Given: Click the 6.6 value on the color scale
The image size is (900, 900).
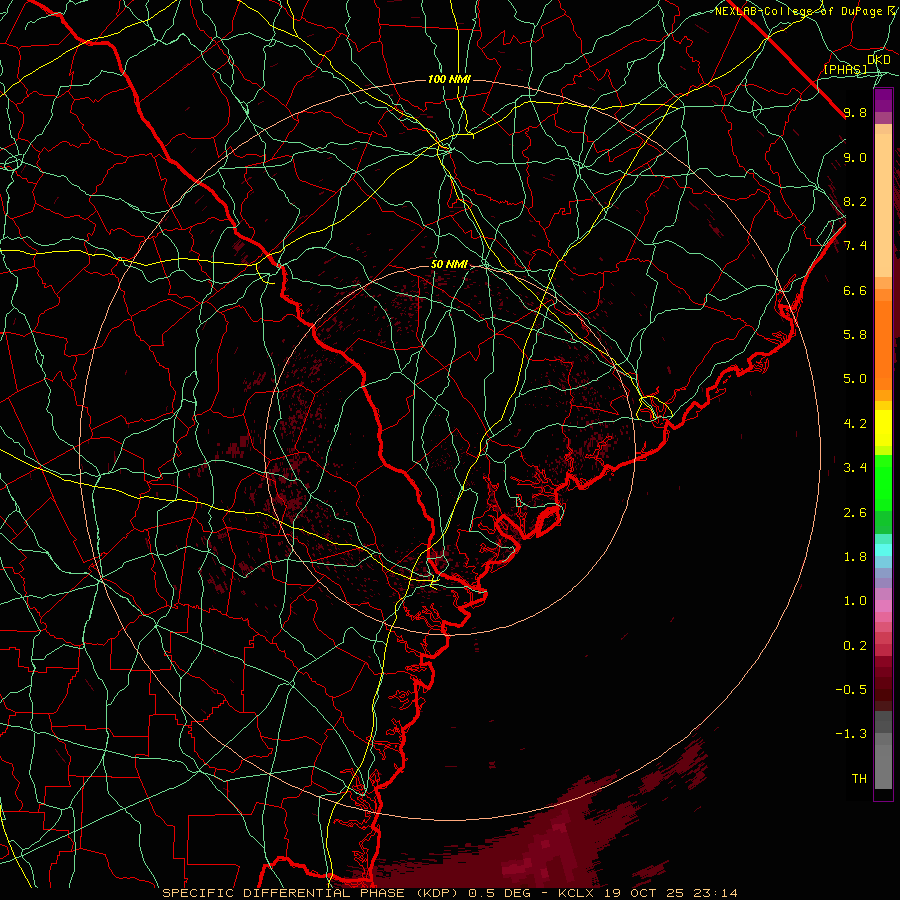Looking at the screenshot, I should pyautogui.click(x=855, y=290).
